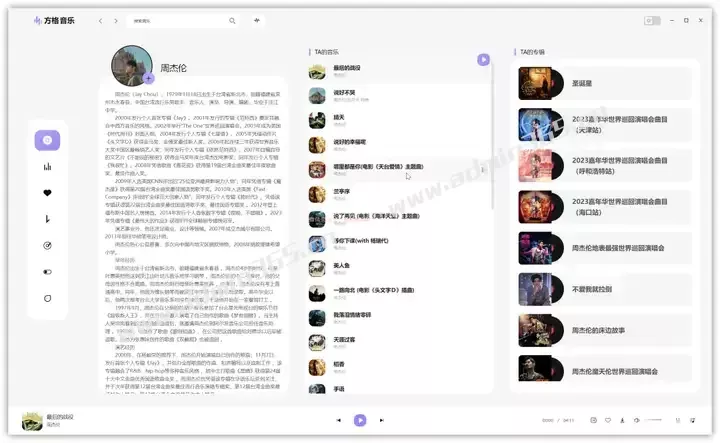Open album 周杰伦地表最强世界巡回演唱会

click(x=604, y=248)
